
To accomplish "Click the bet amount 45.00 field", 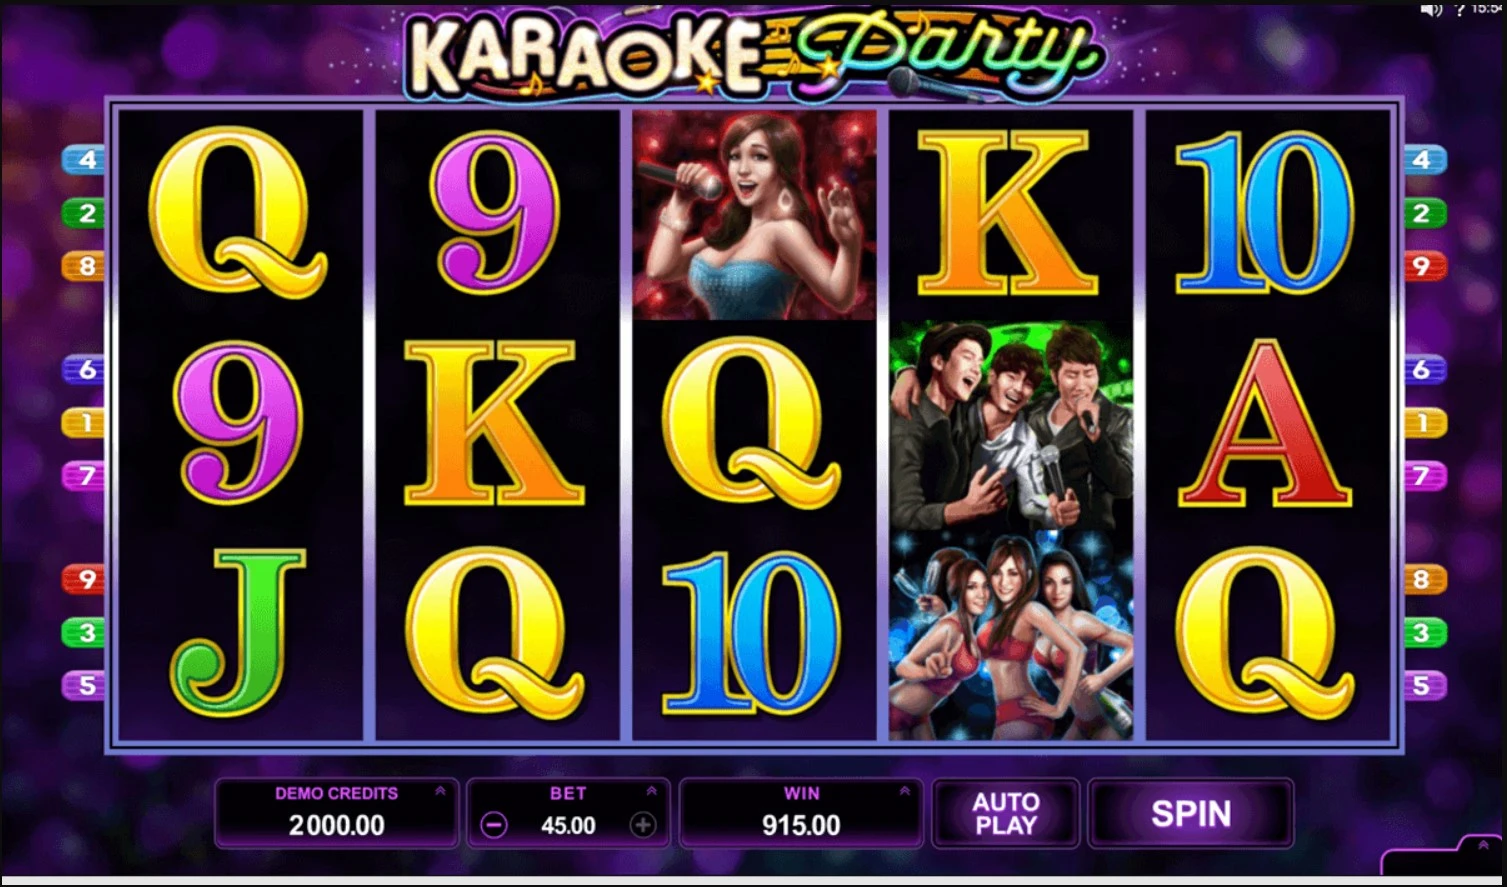I will [x=568, y=825].
